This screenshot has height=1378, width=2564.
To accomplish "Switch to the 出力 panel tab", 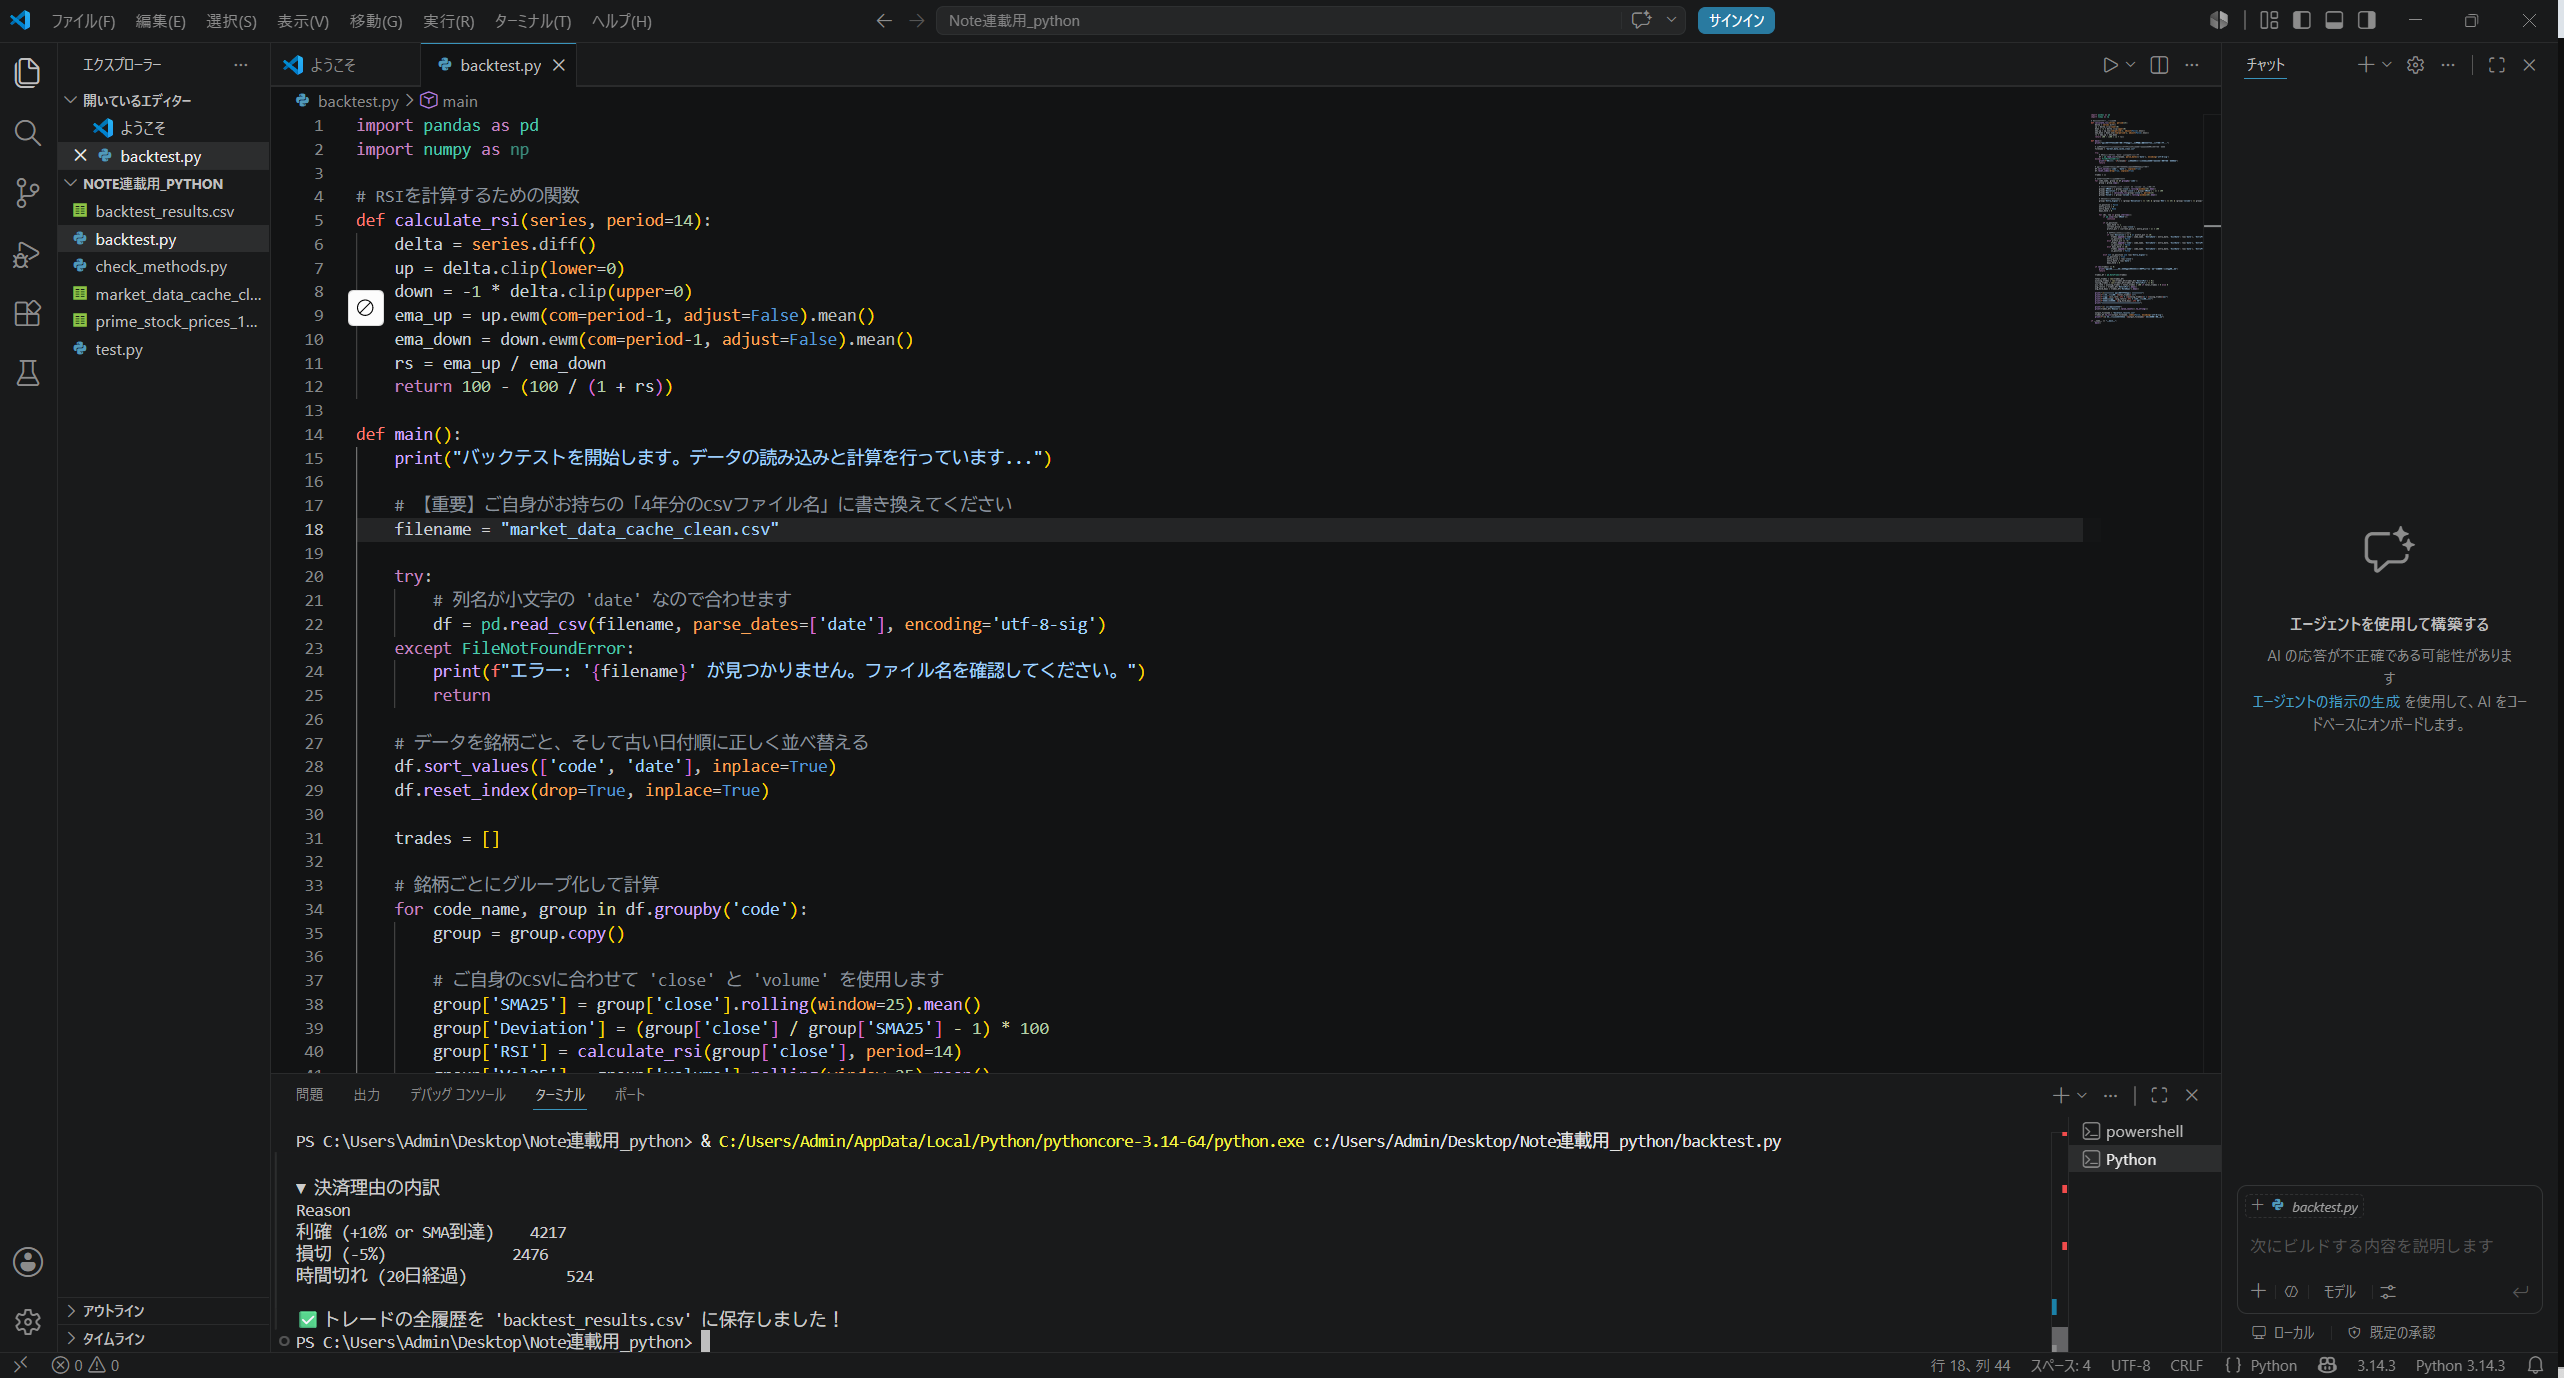I will click(366, 1095).
